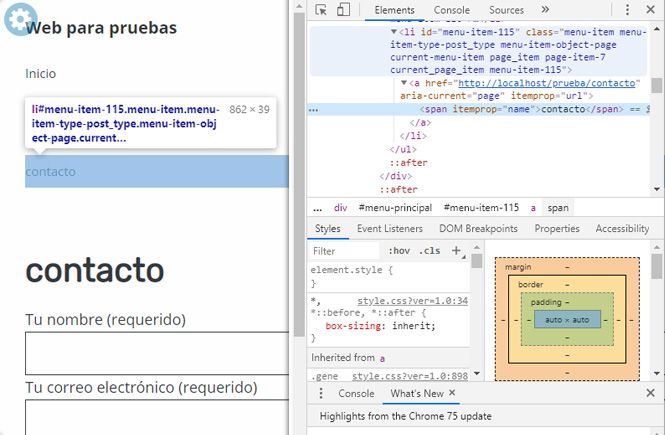The image size is (665, 435).
Task: Select the drawer Console tab
Action: [x=356, y=393]
